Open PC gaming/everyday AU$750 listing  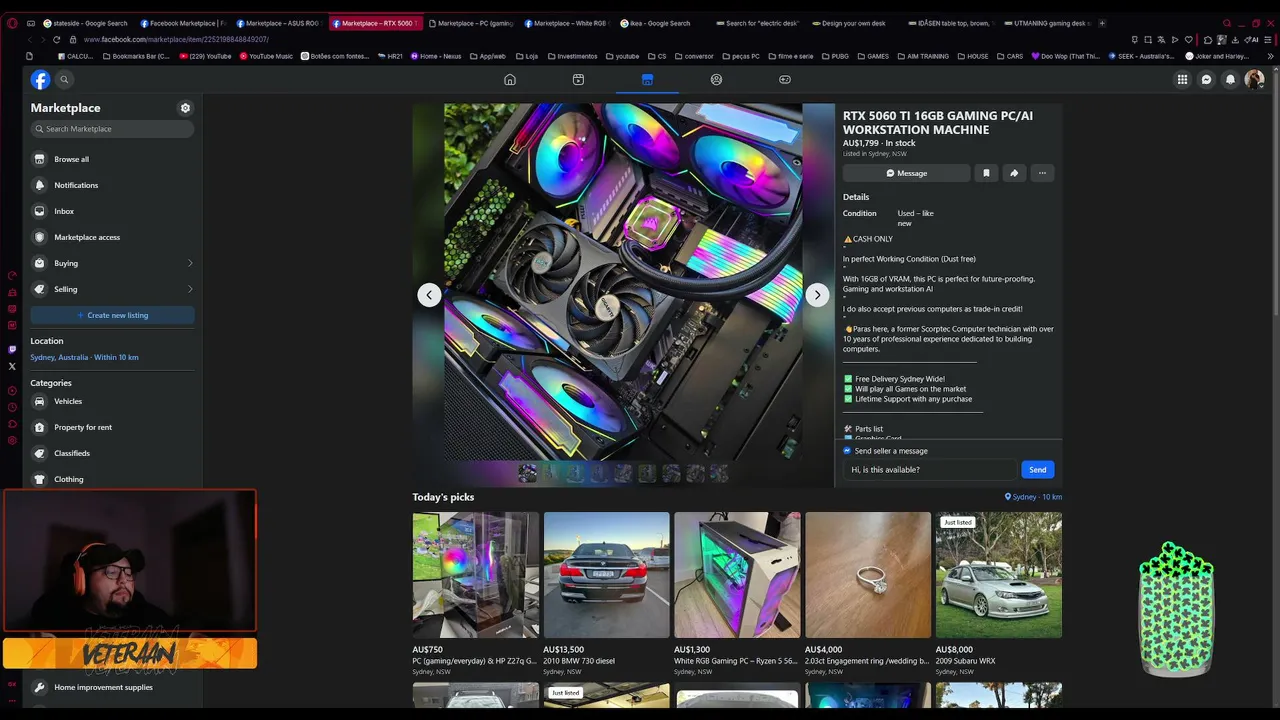coord(475,594)
